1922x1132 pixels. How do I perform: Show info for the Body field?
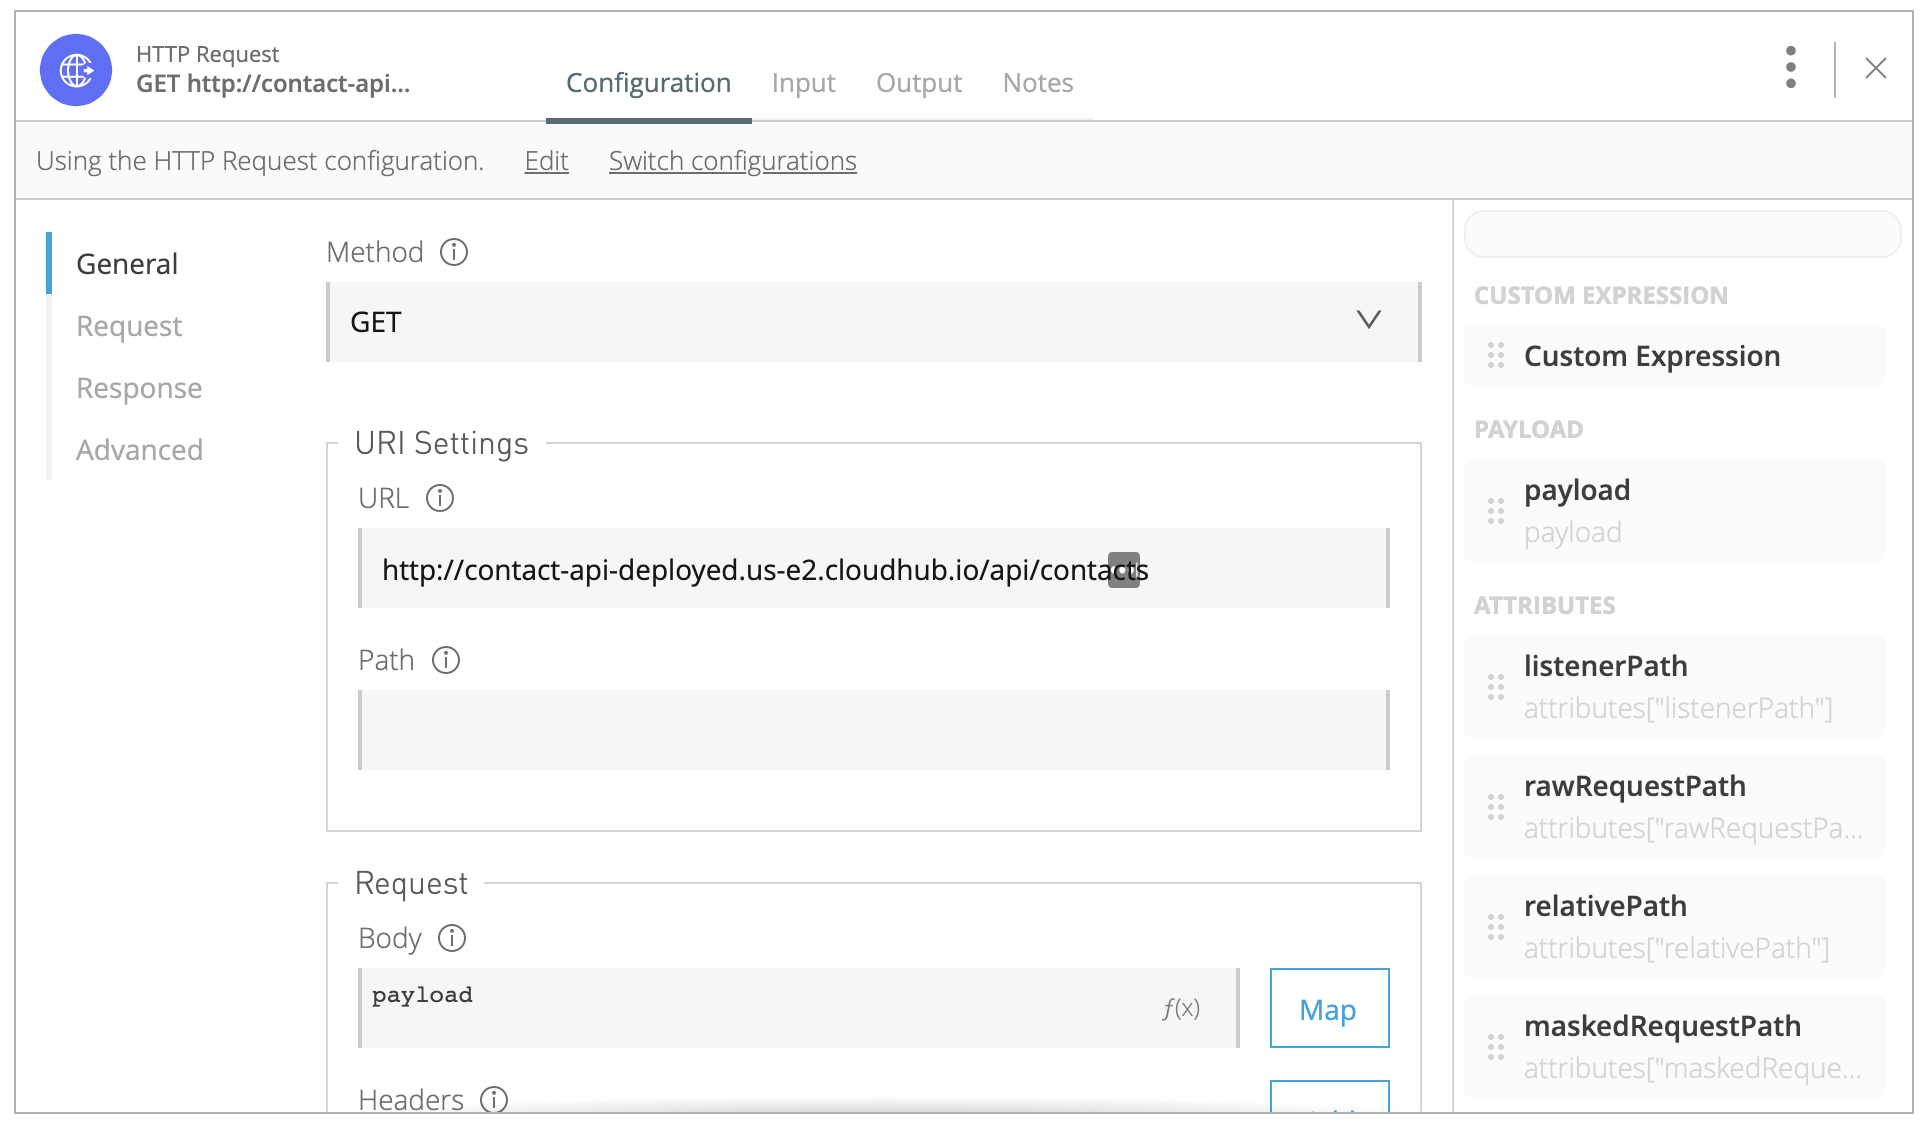coord(452,938)
